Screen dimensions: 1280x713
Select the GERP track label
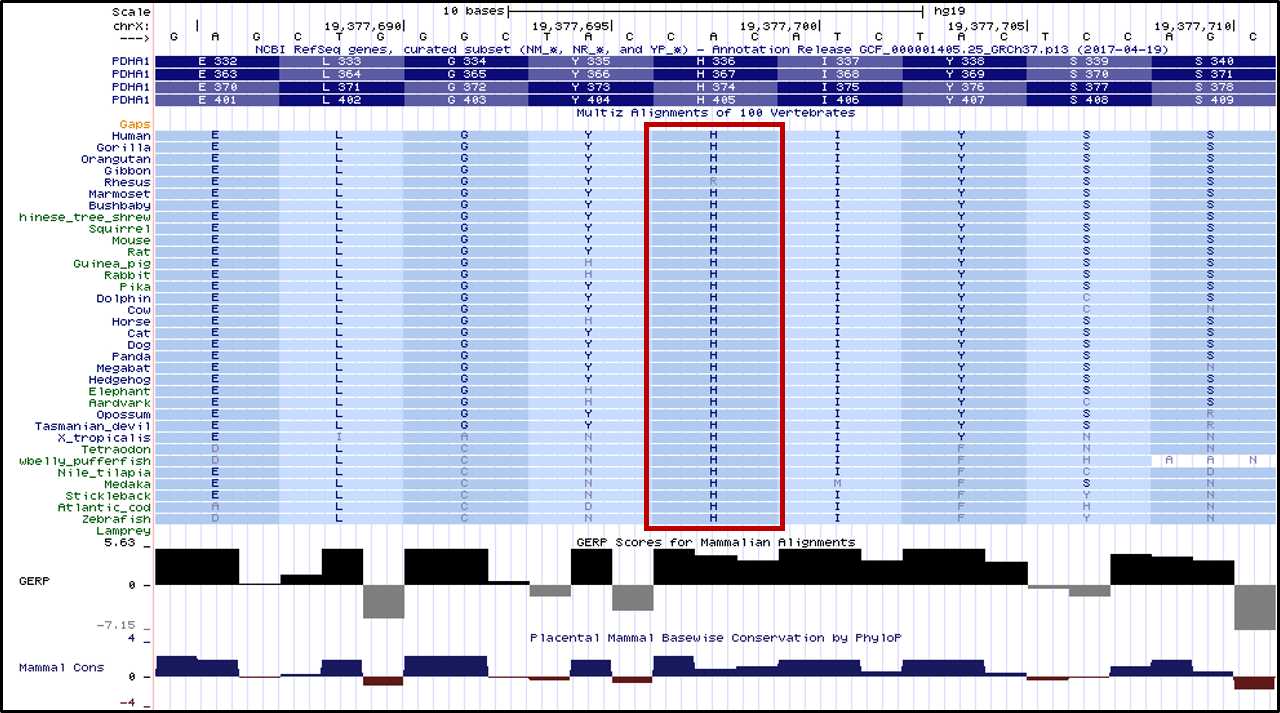tap(36, 580)
